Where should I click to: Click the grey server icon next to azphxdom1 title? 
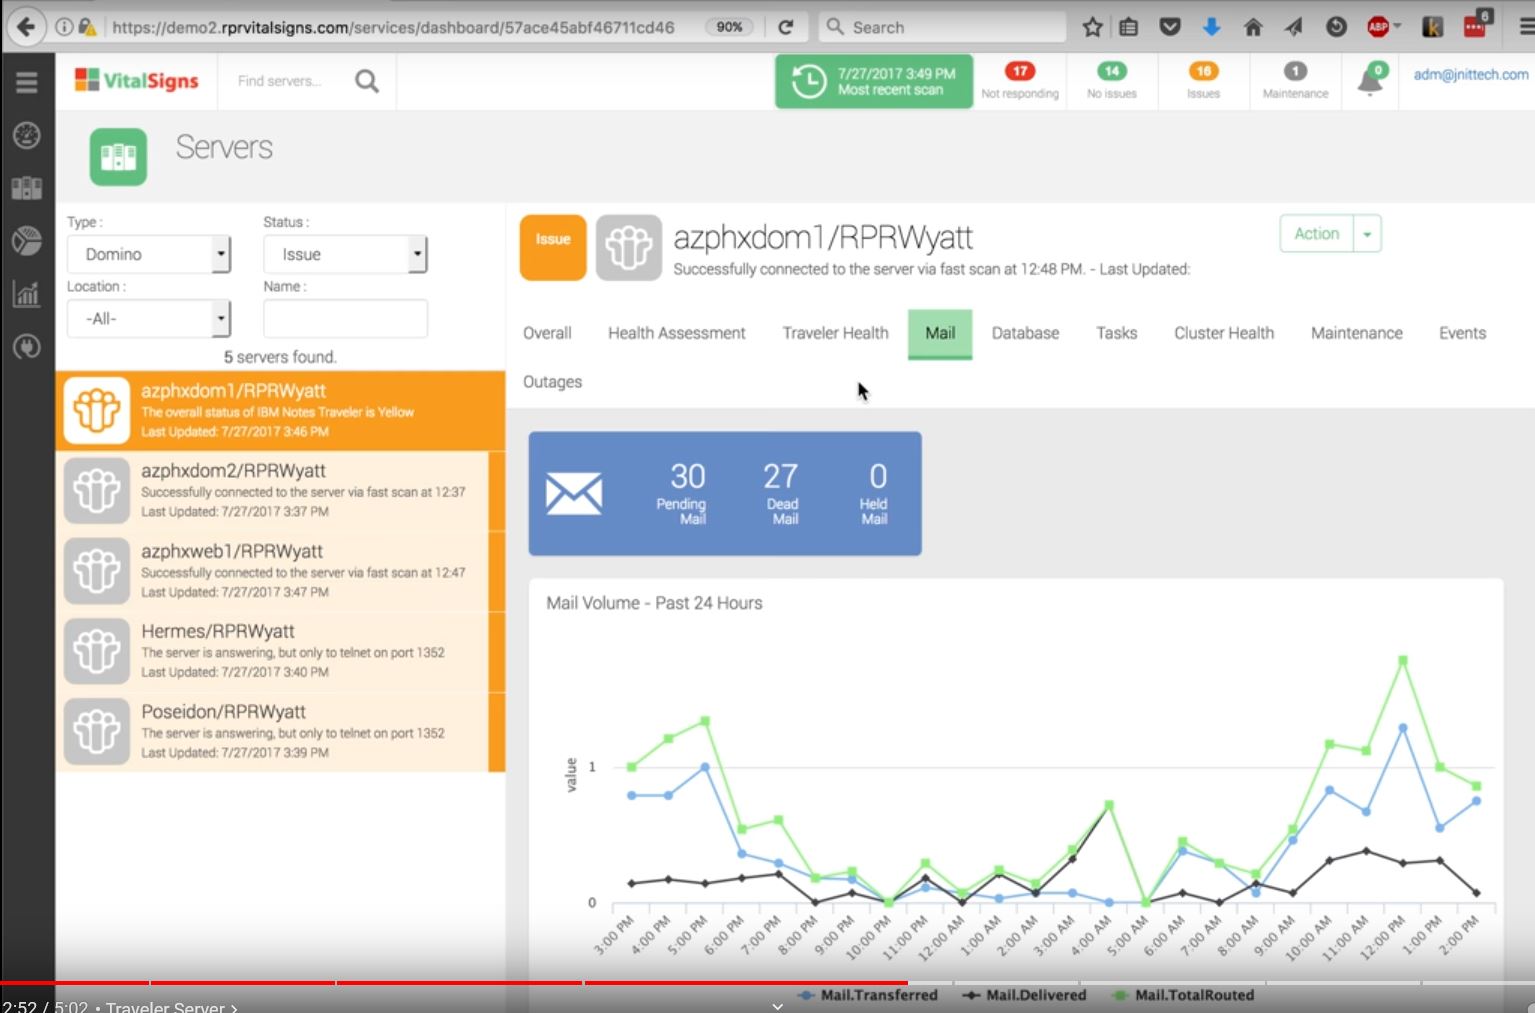tap(629, 248)
